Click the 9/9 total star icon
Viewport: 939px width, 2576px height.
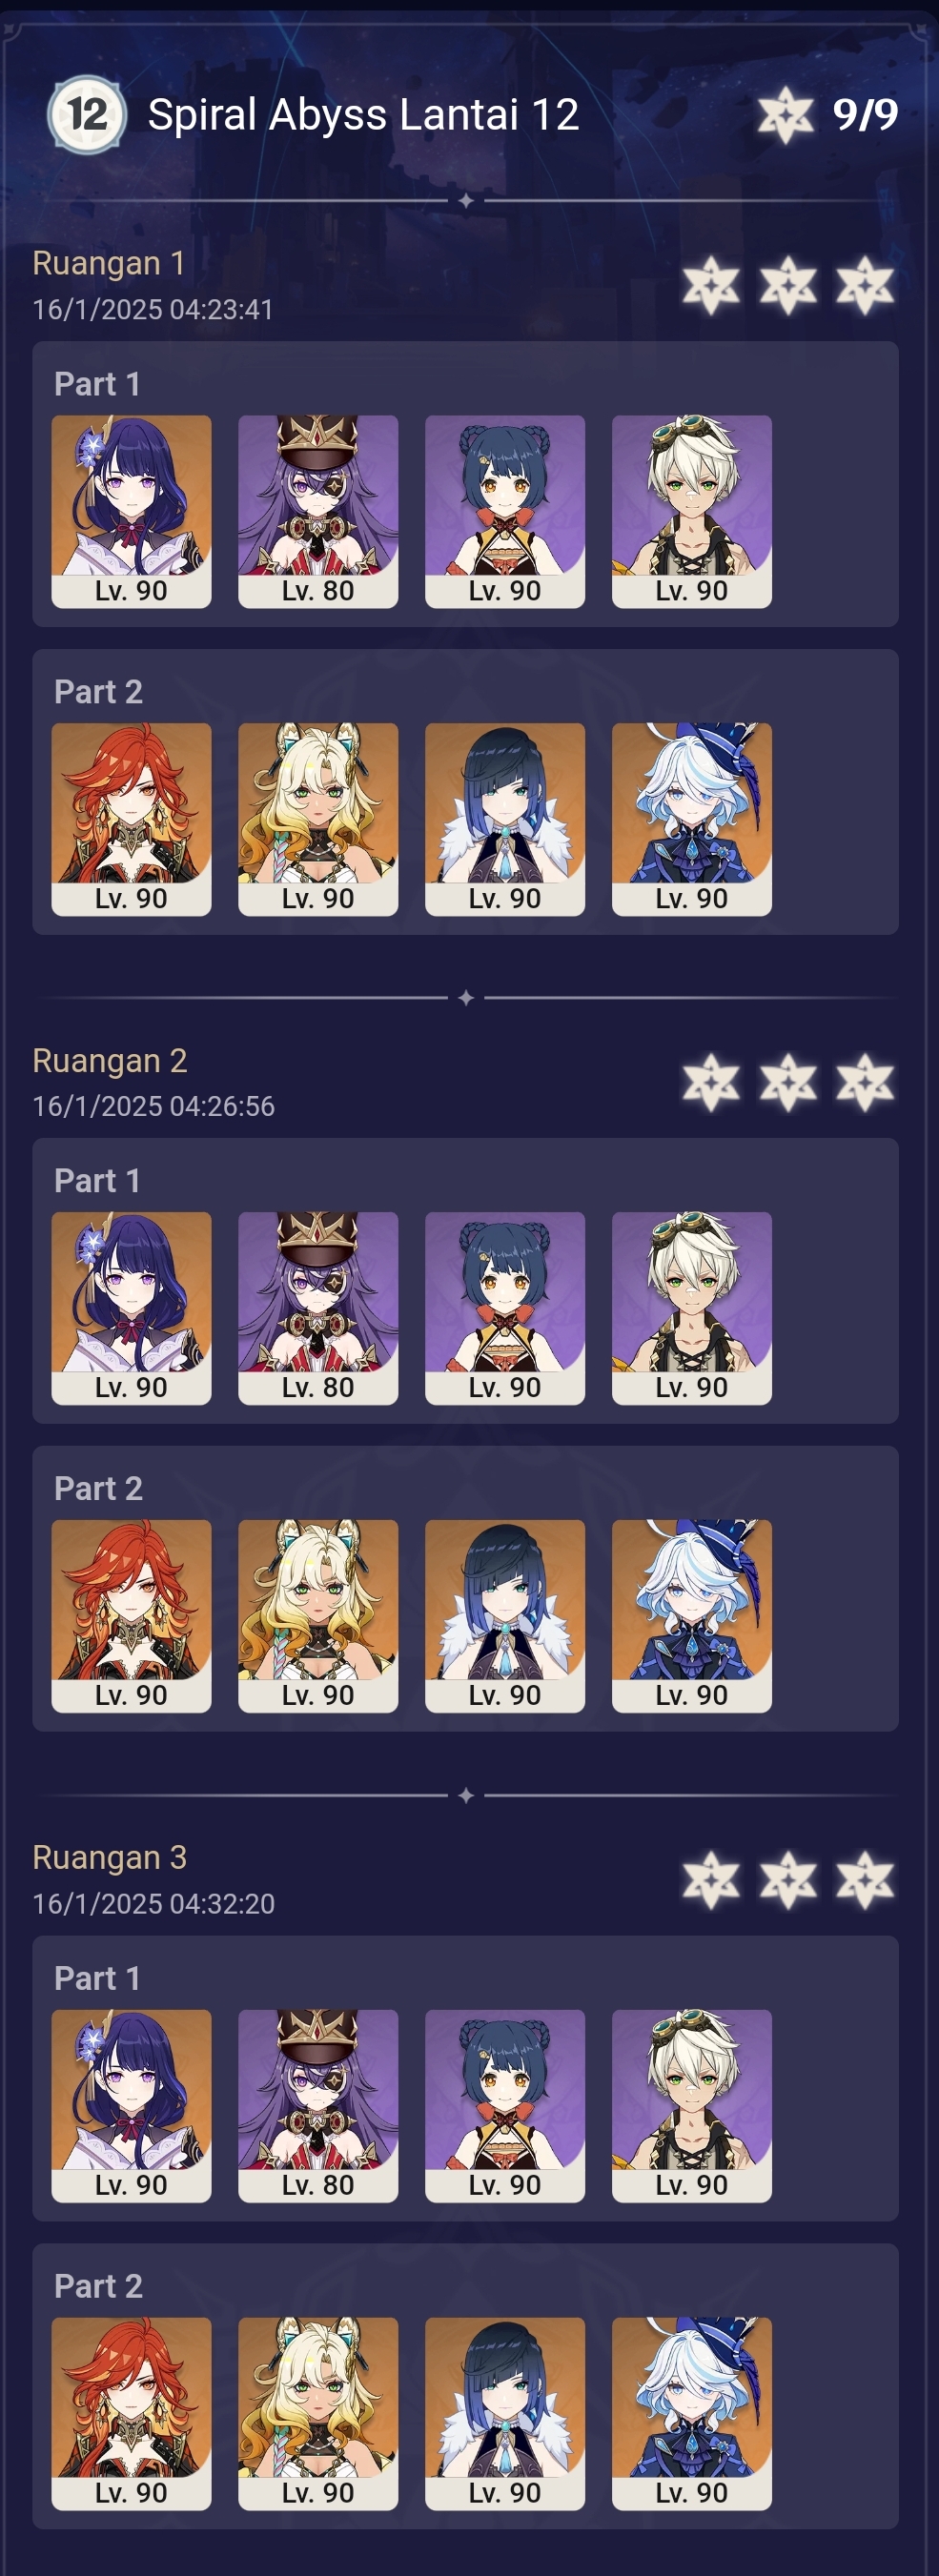[x=785, y=114]
